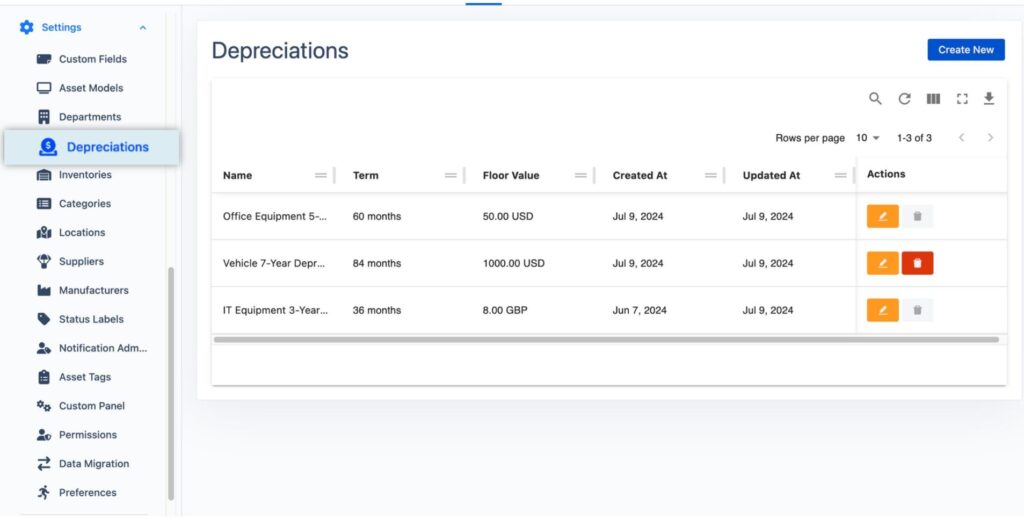Click the download export icon
Viewport: 1024px width, 519px height.
pyautogui.click(x=989, y=99)
